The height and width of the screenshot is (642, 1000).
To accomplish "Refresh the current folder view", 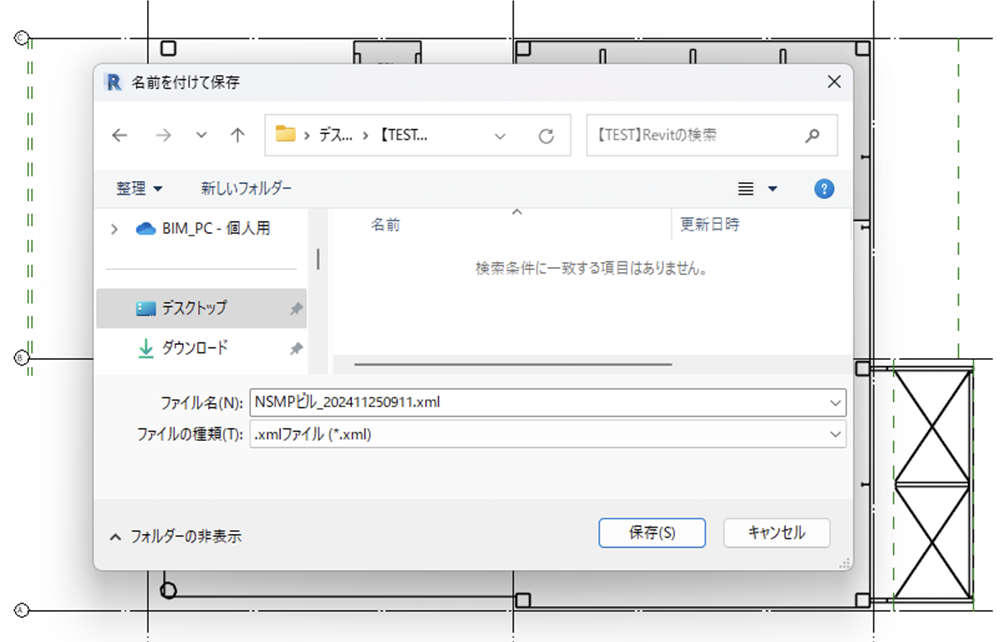I will [x=546, y=136].
